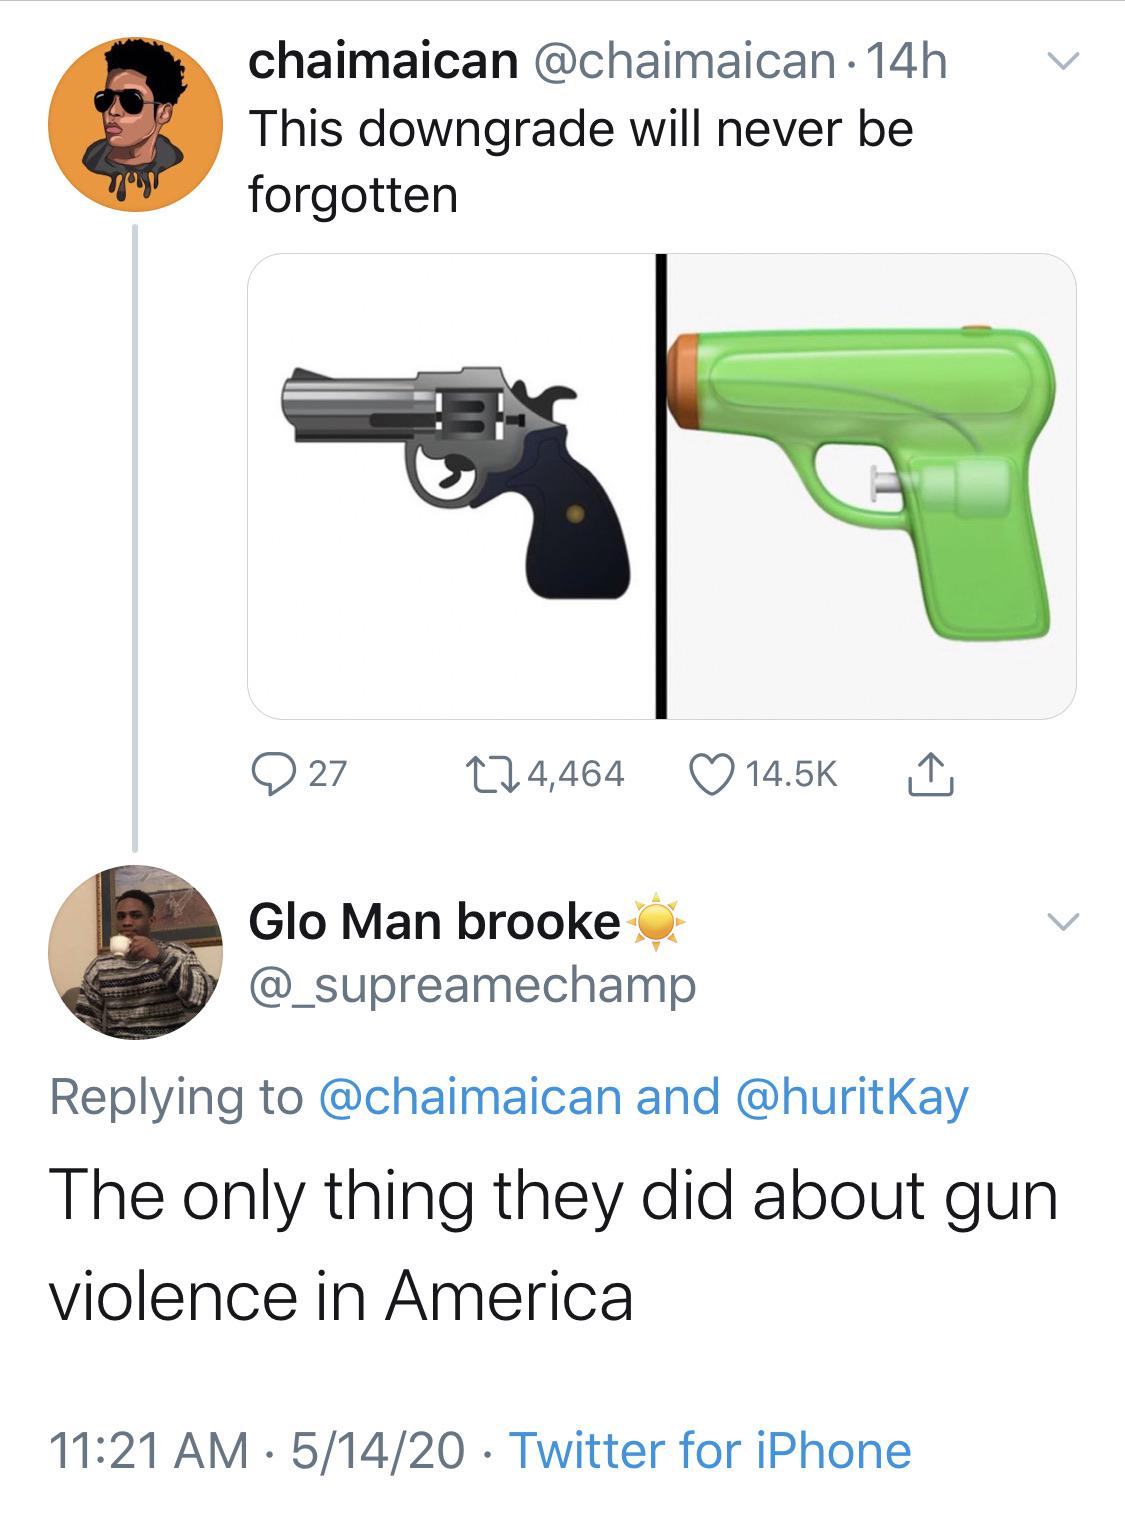
Task: View the green water gun image half
Action: (x=871, y=486)
